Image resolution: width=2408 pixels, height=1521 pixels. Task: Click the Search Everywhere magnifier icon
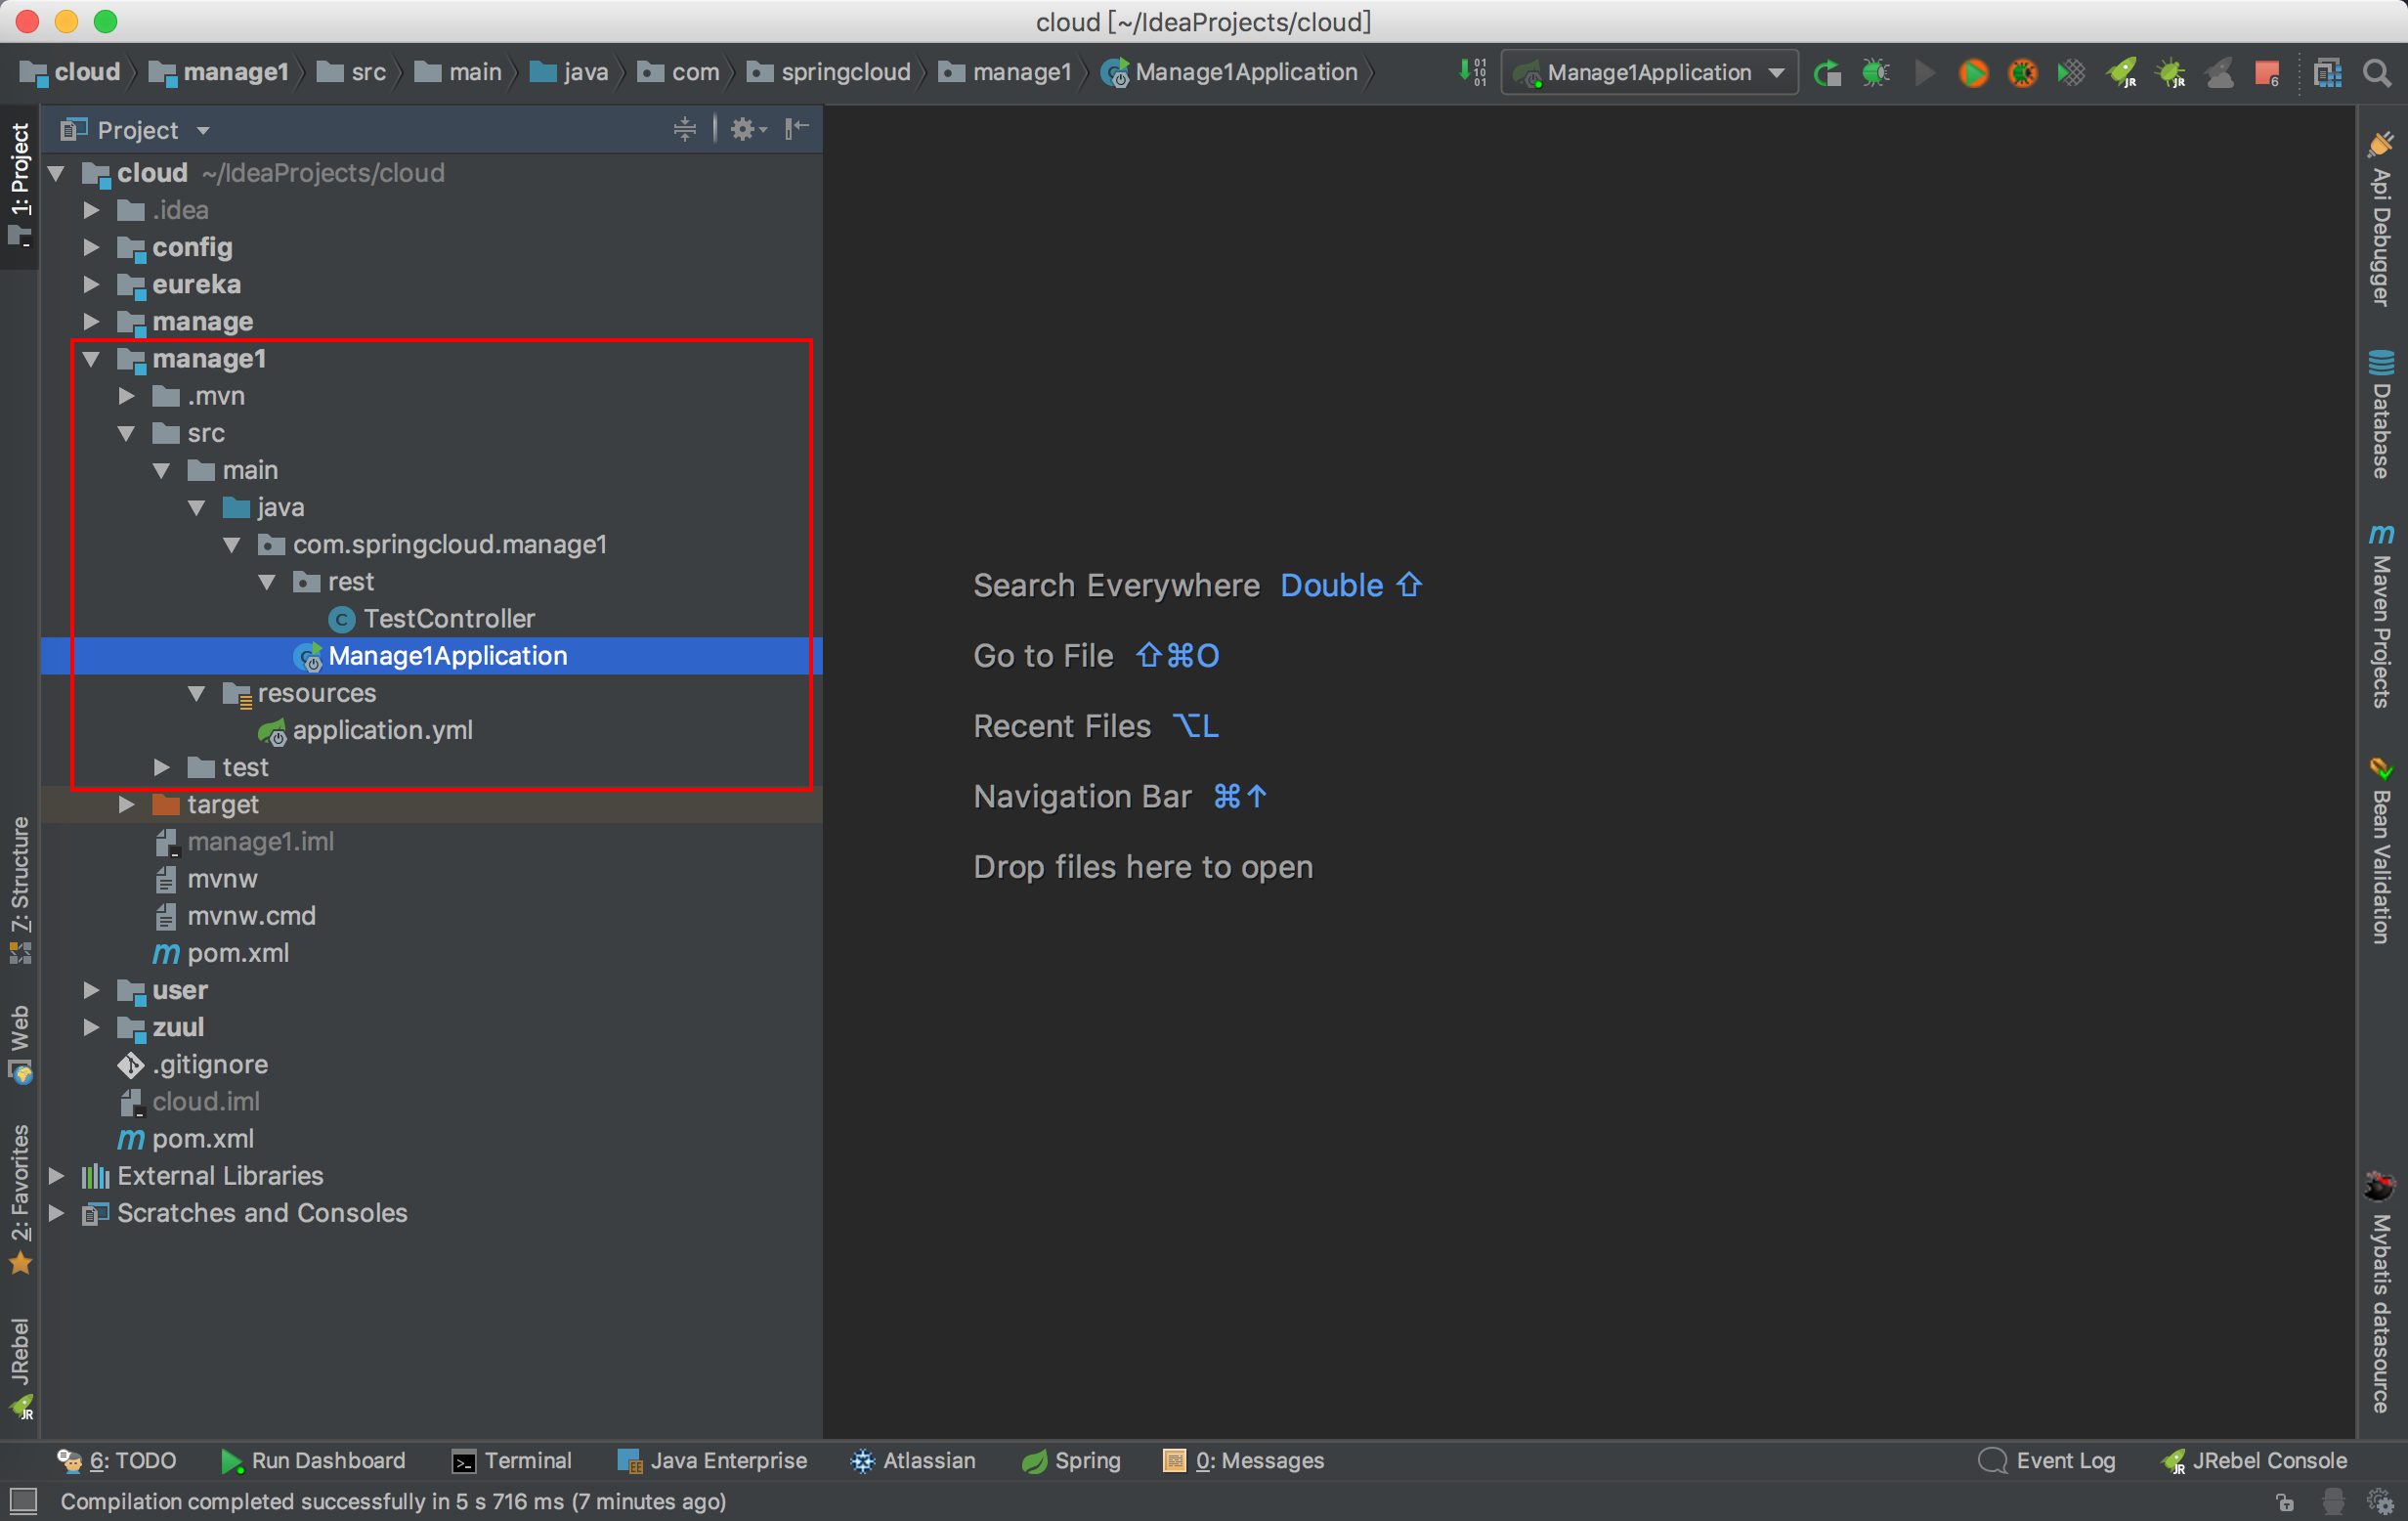pos(2377,73)
